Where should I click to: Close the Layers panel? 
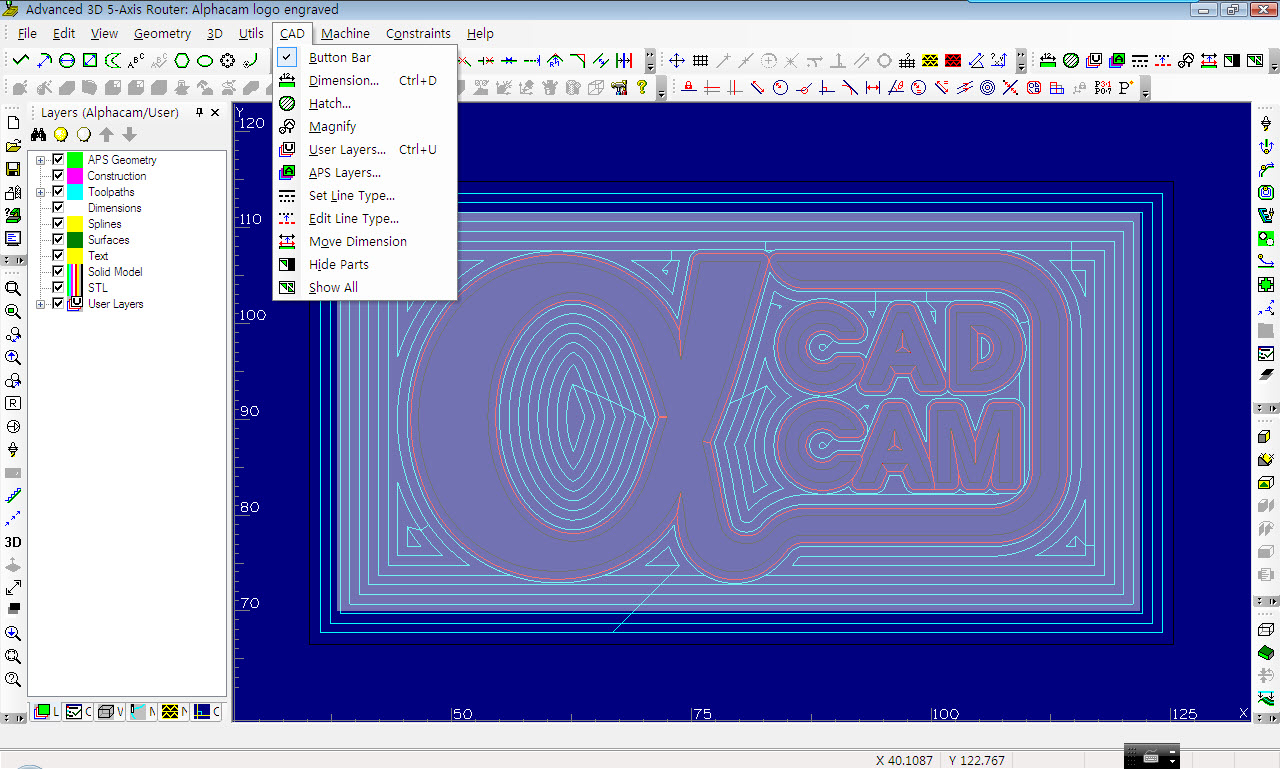pyautogui.click(x=215, y=113)
